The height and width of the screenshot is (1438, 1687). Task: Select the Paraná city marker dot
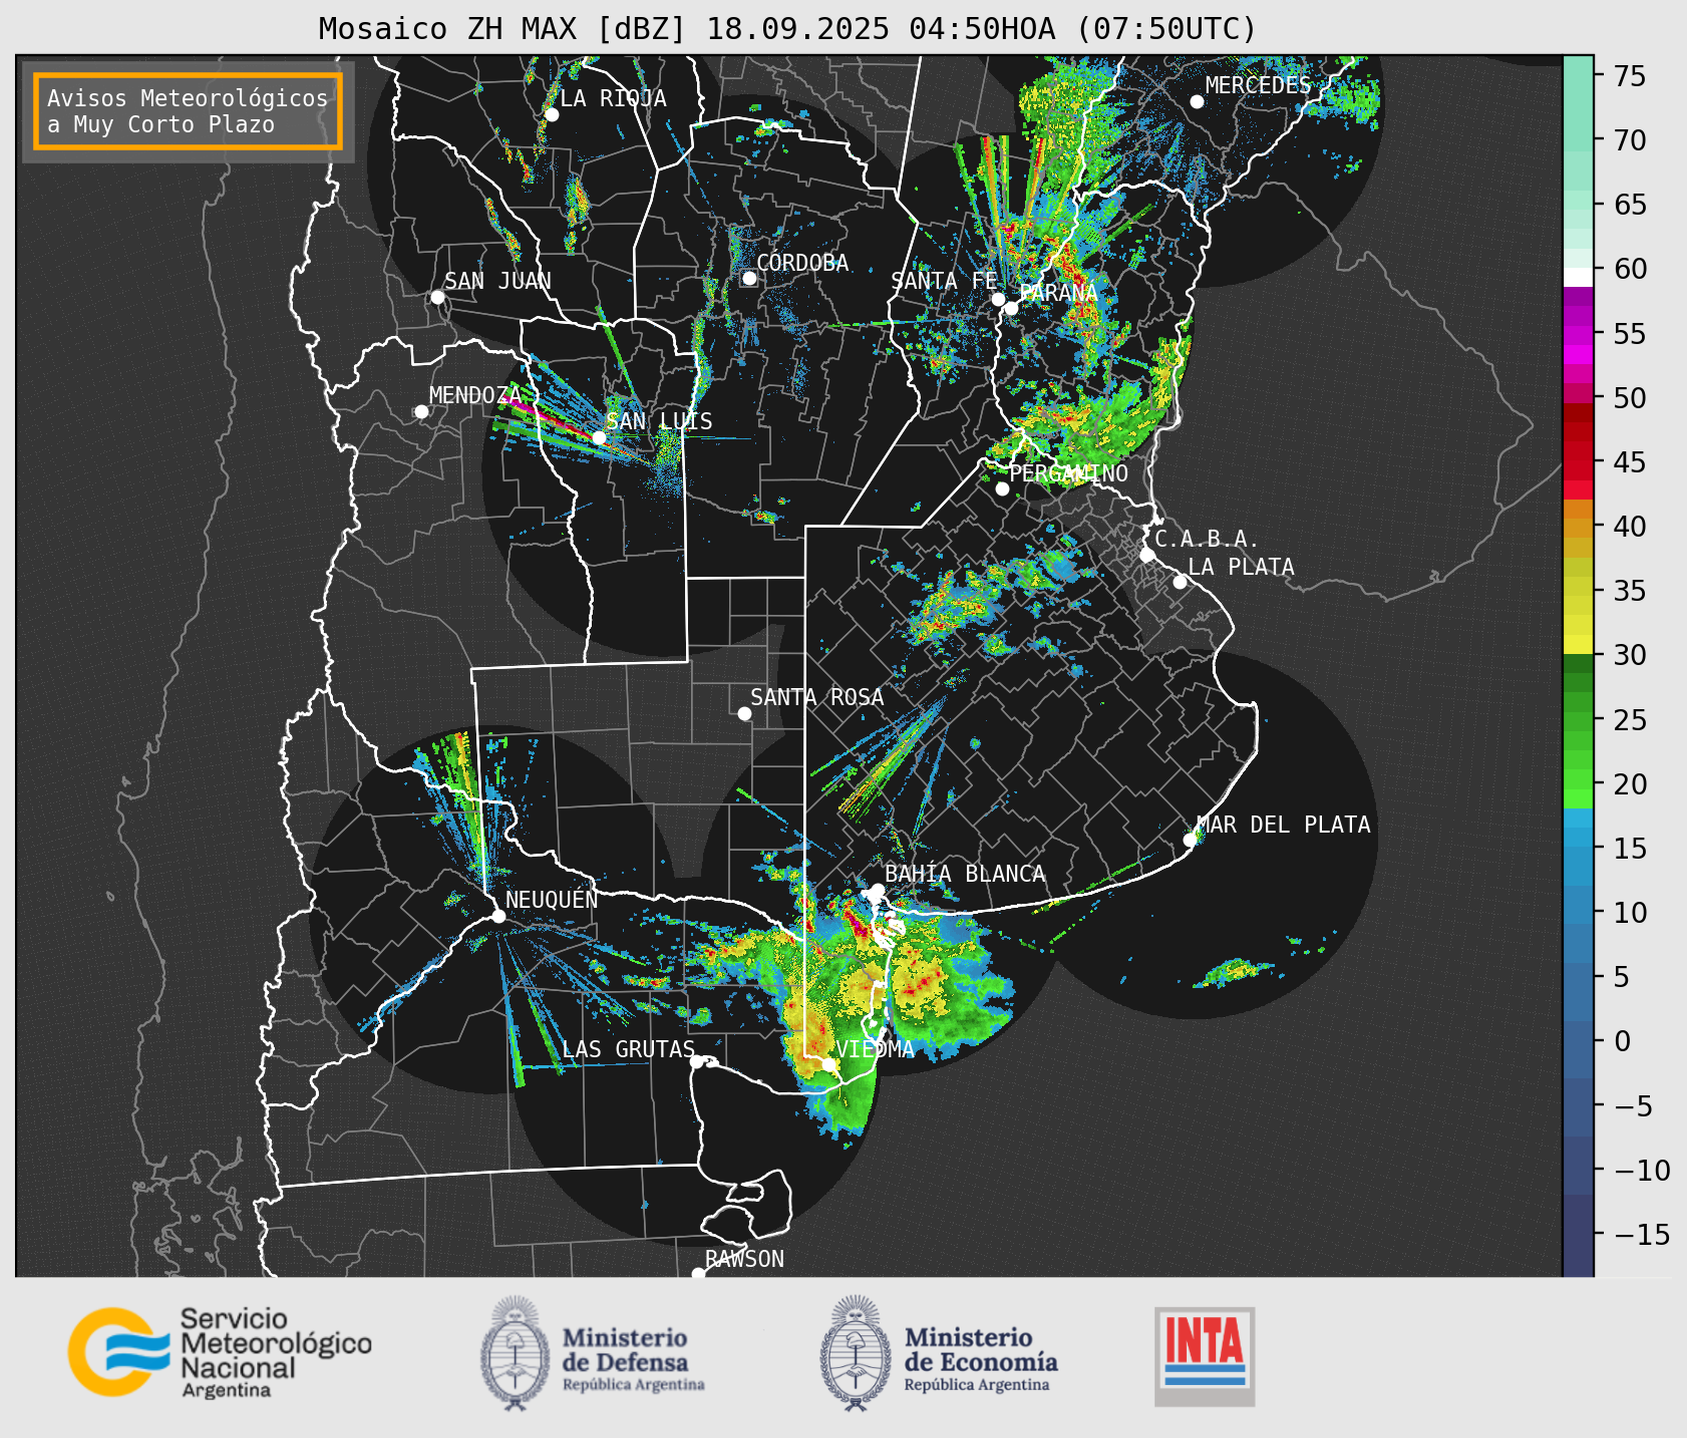pyautogui.click(x=1011, y=308)
